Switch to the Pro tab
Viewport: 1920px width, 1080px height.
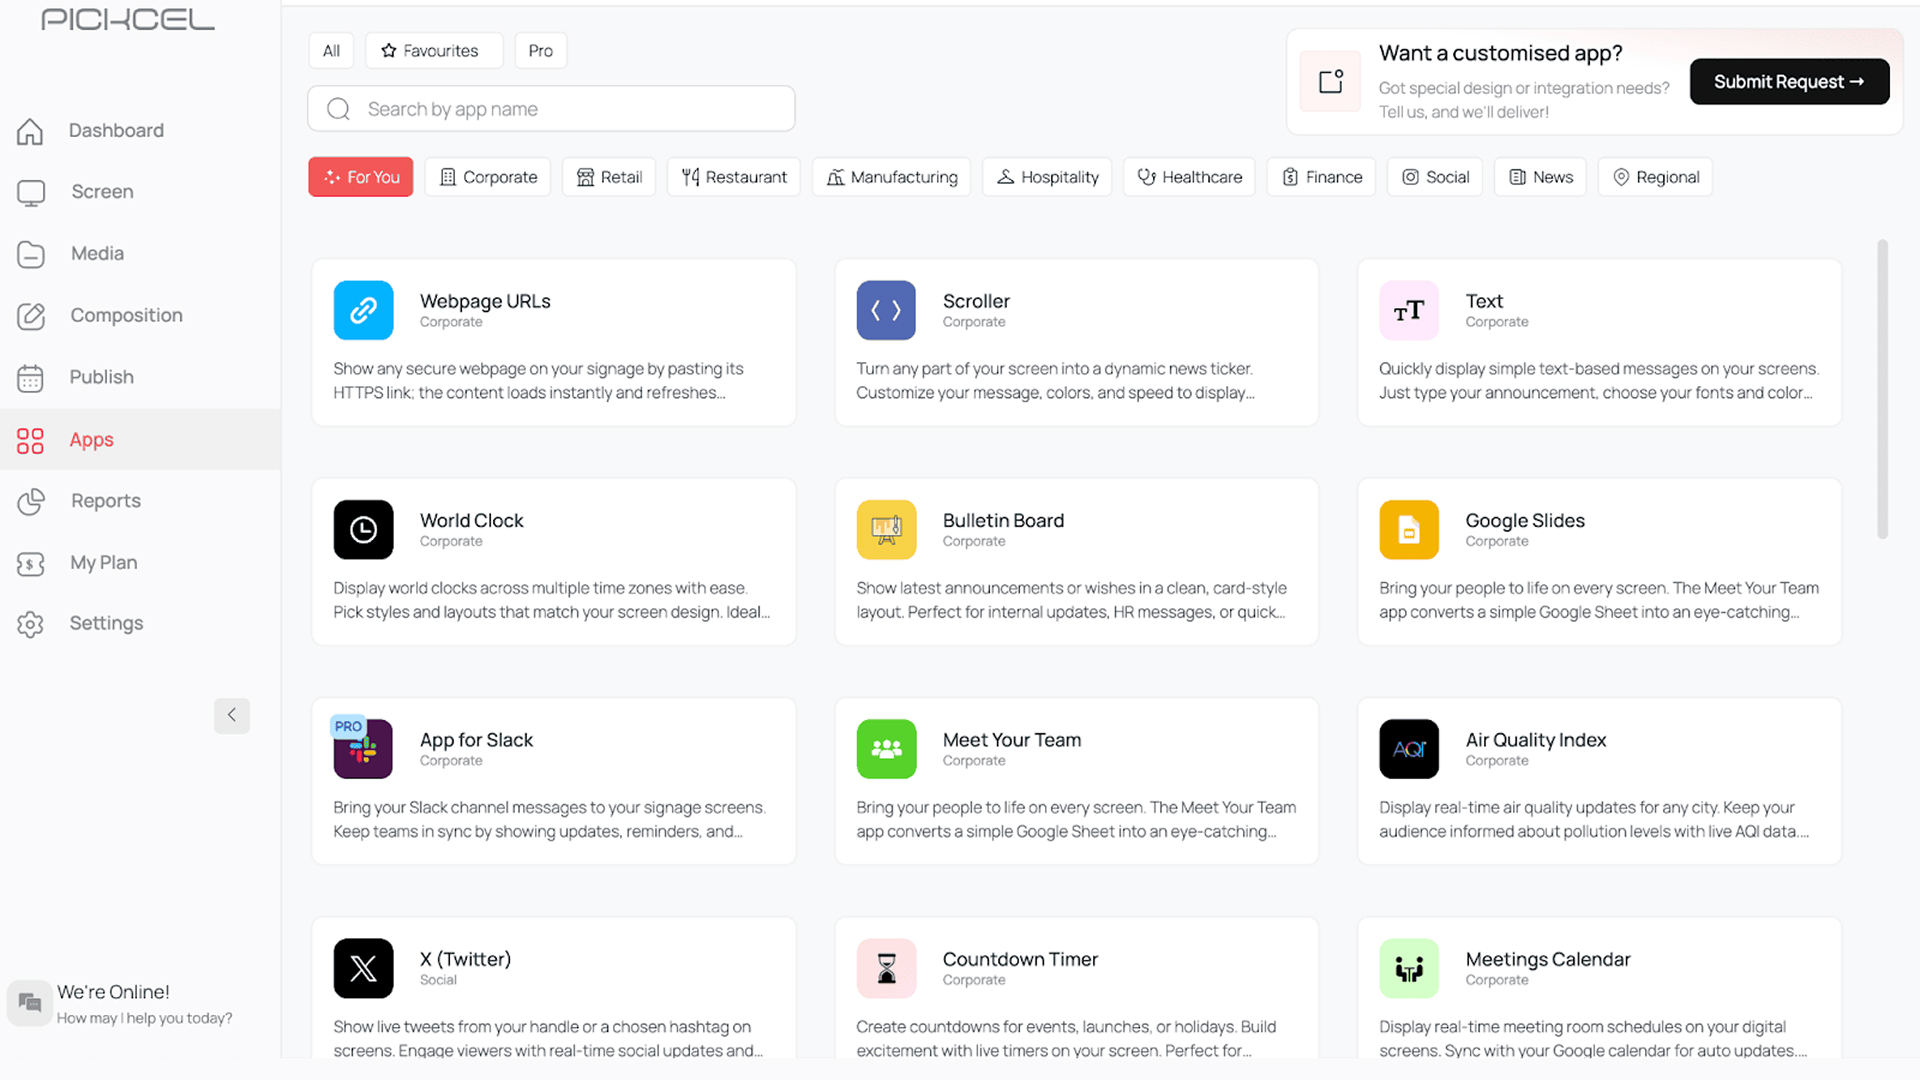click(540, 50)
